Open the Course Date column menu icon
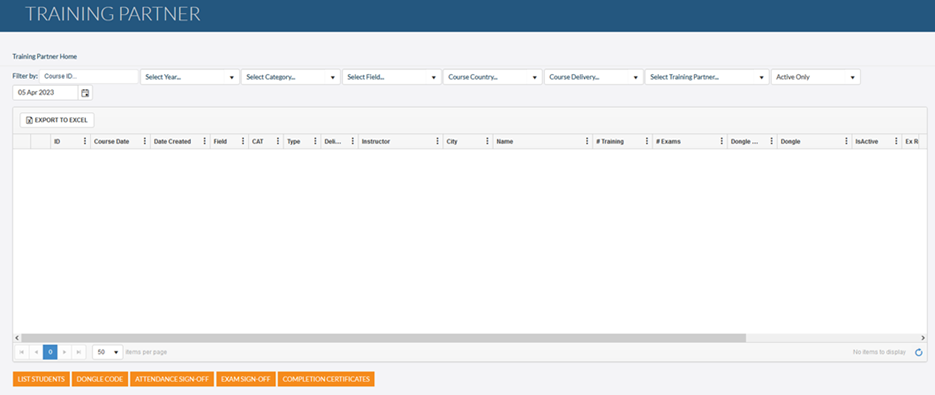The width and height of the screenshot is (935, 395). coord(144,141)
